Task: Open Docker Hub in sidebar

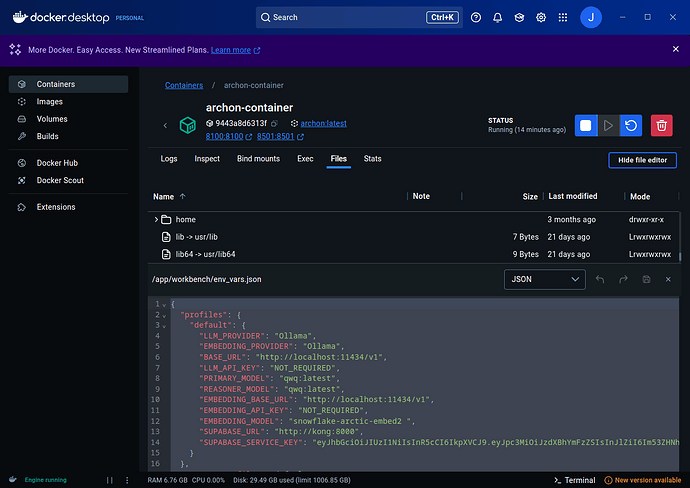Action: [68, 163]
